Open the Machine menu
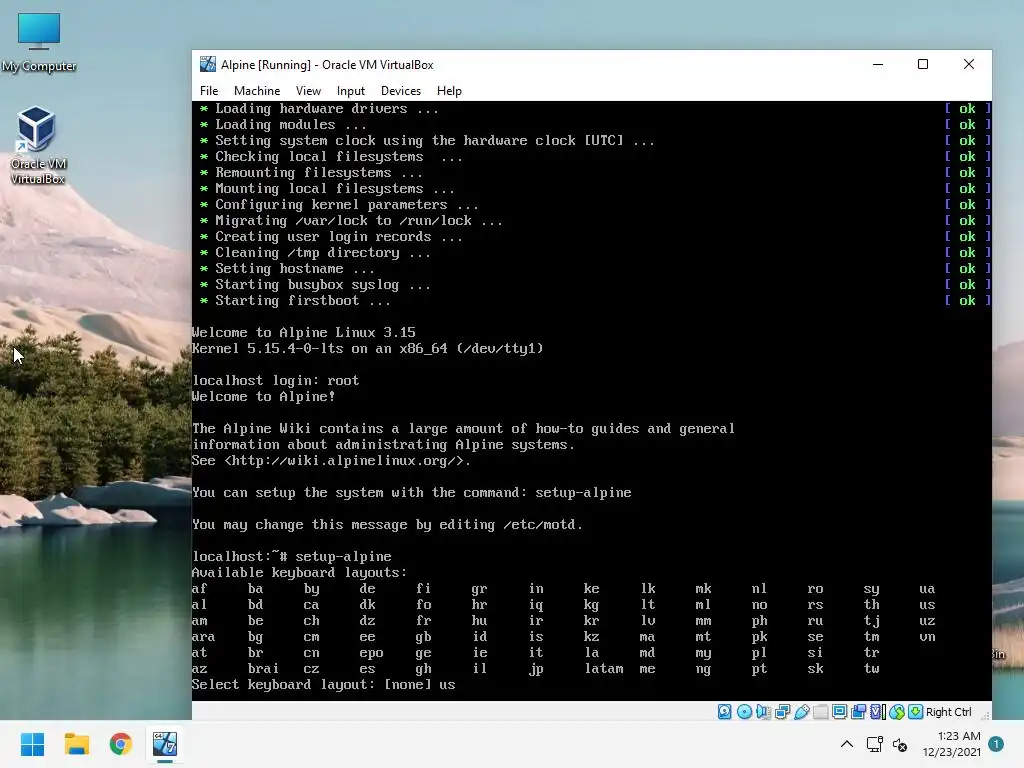The height and width of the screenshot is (768, 1024). [257, 91]
